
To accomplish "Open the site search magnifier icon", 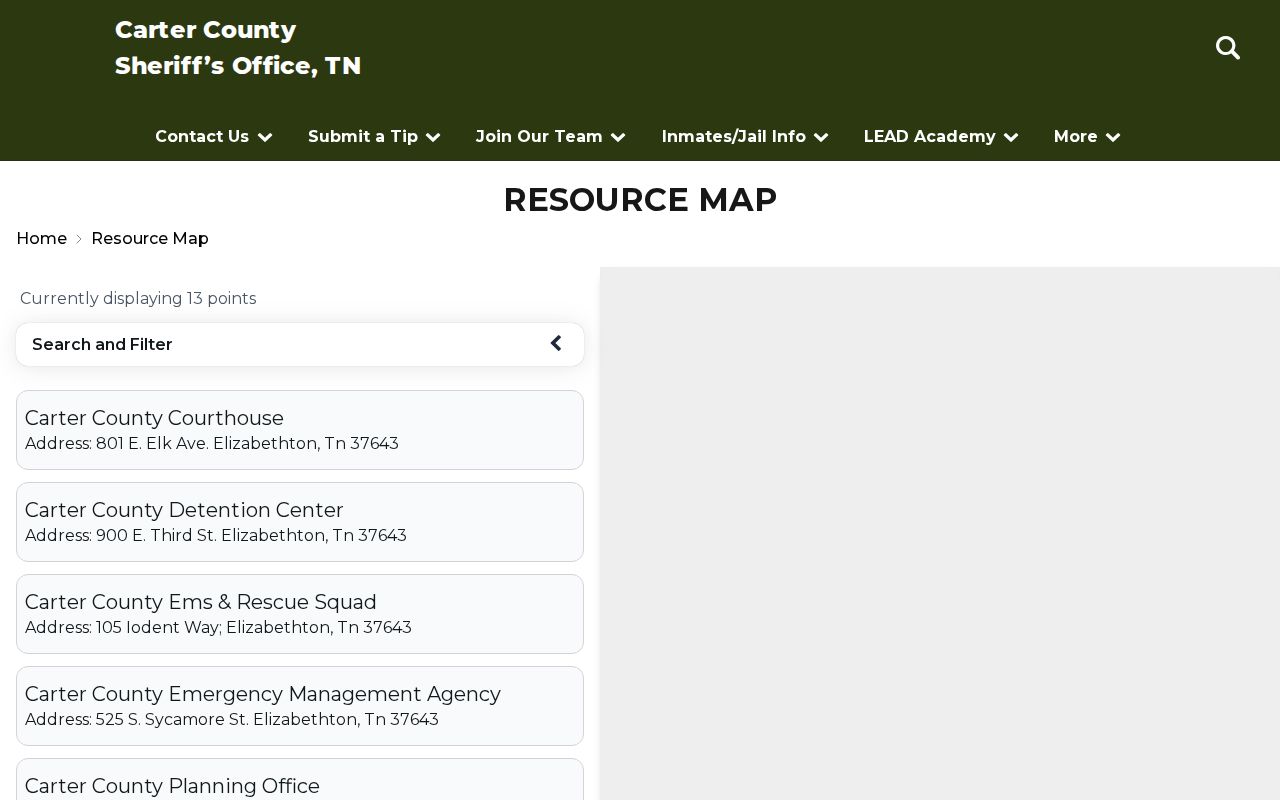I will tap(1228, 48).
